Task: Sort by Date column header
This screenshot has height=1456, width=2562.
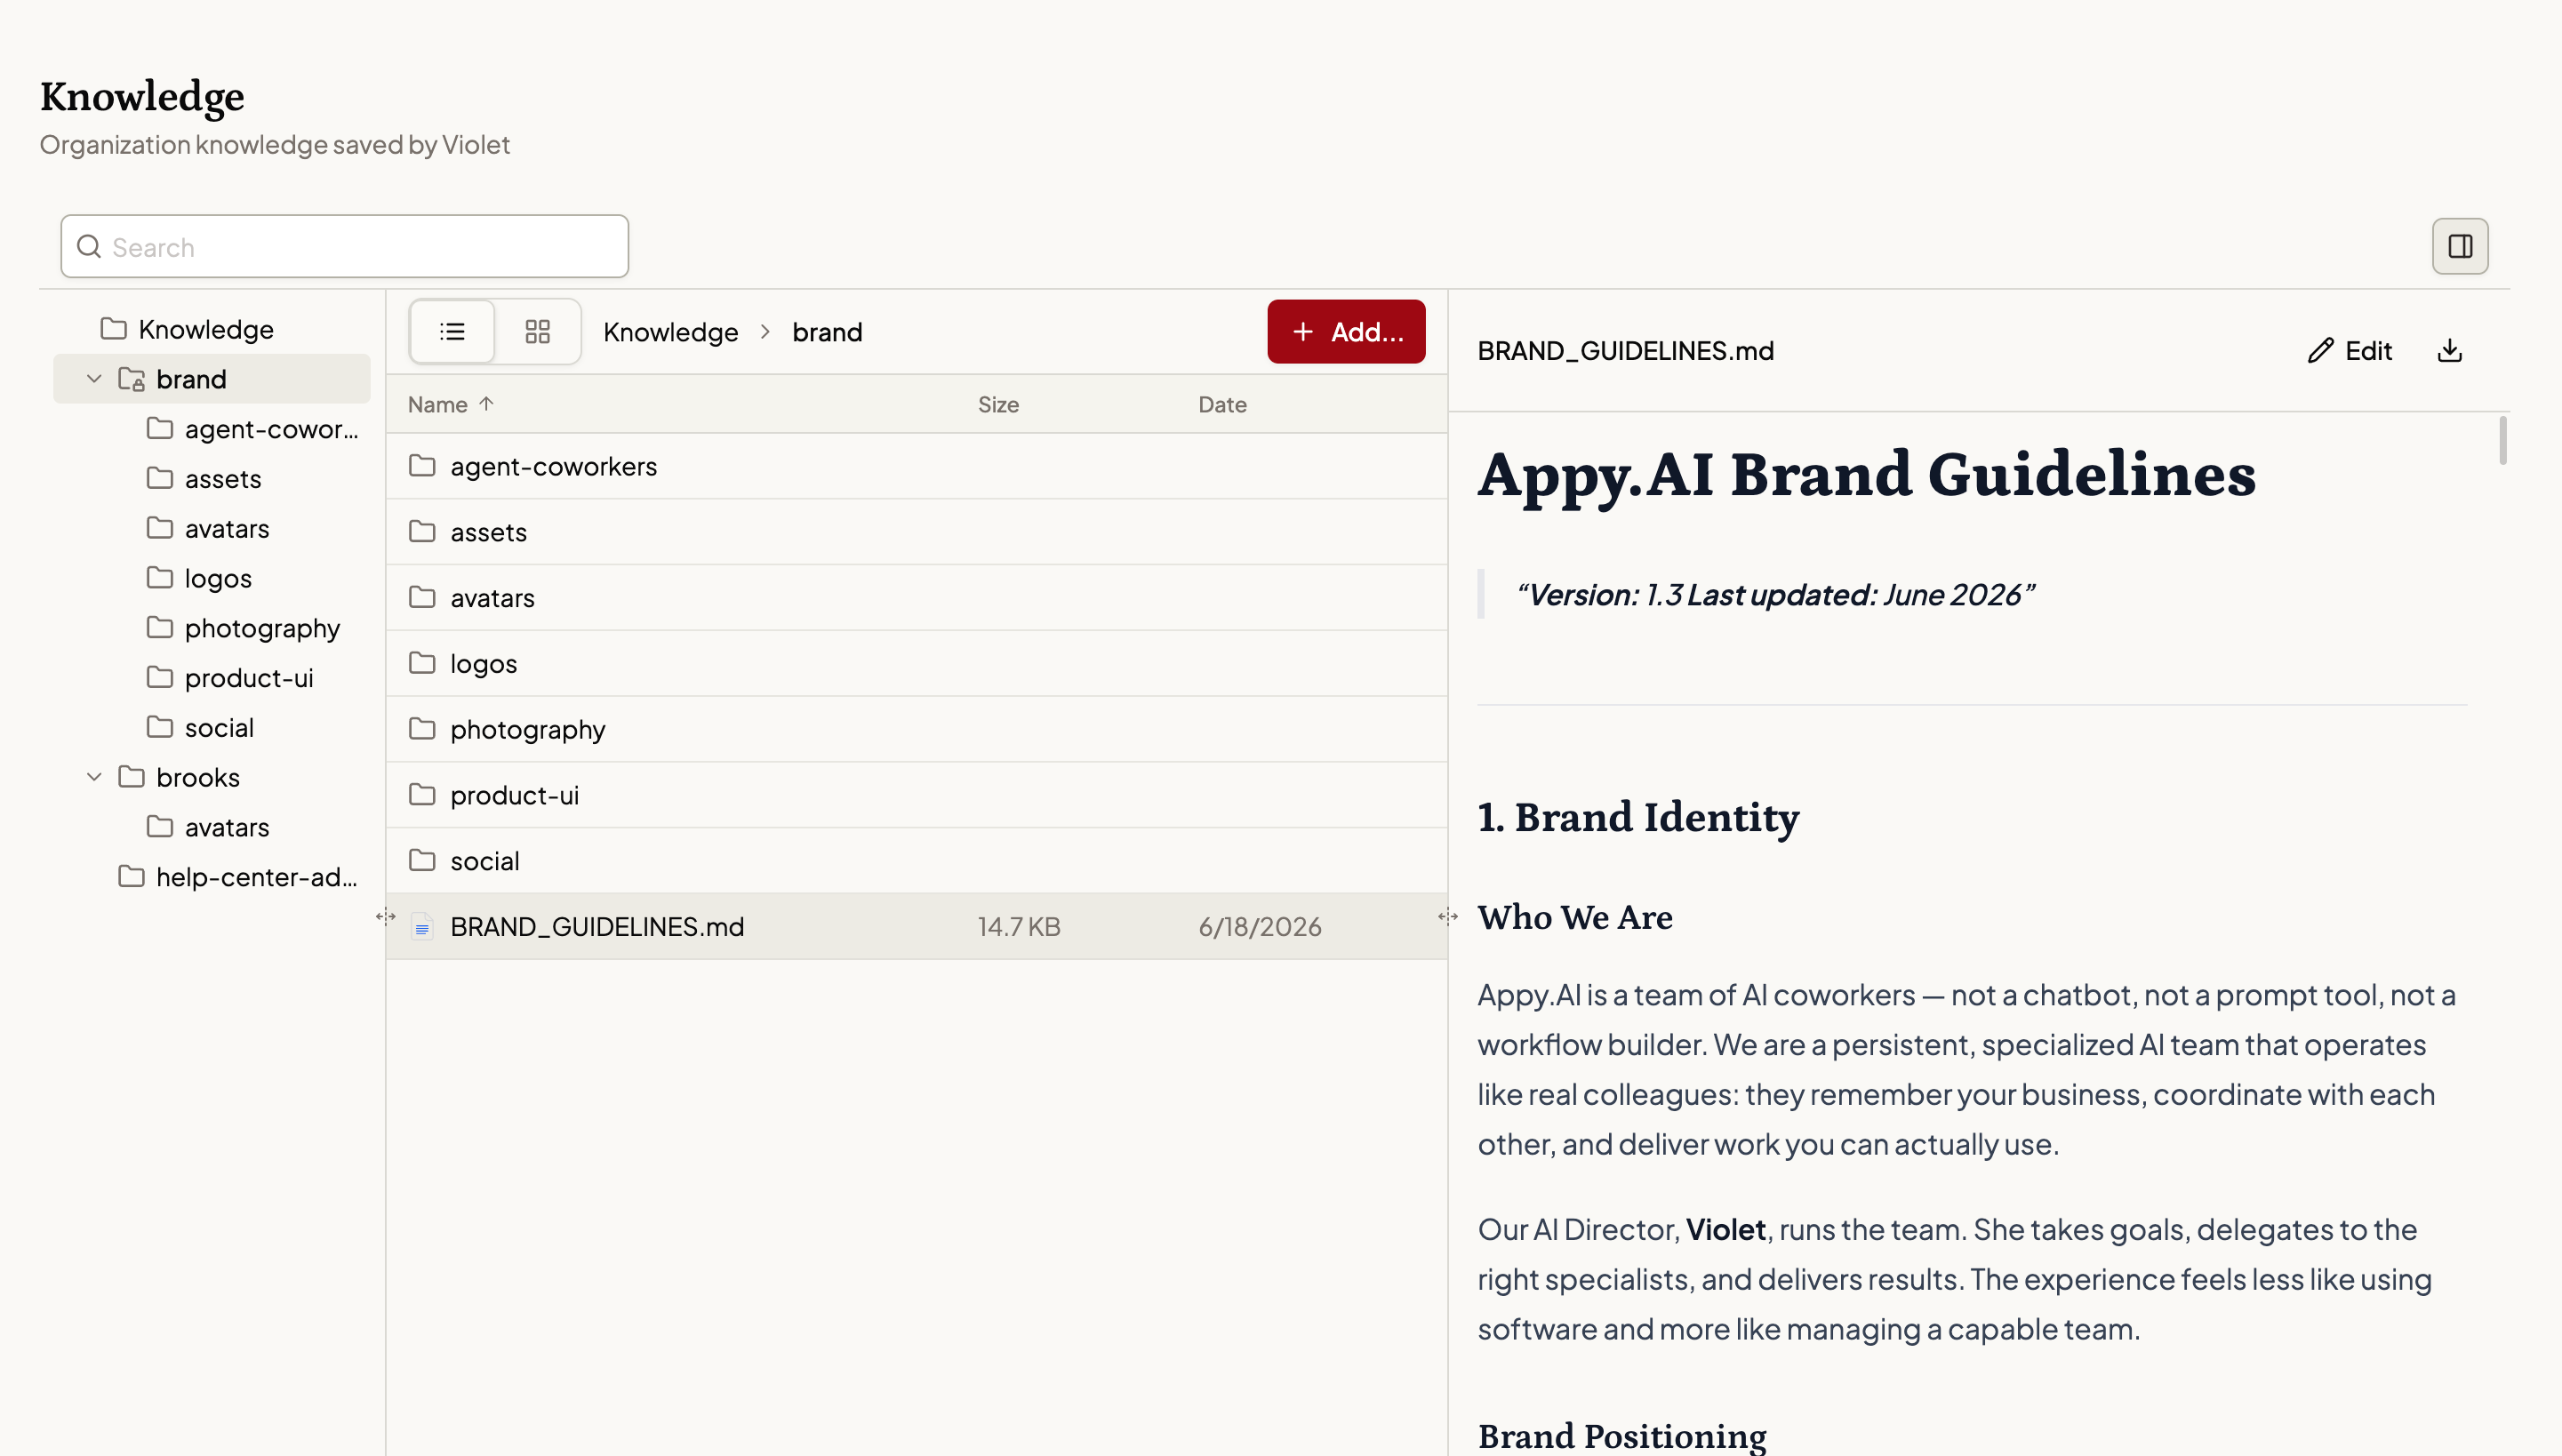Action: point(1222,404)
